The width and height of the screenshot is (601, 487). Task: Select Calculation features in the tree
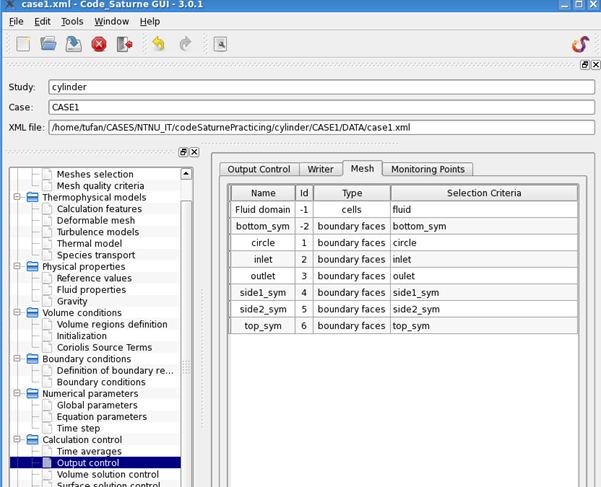tap(99, 209)
